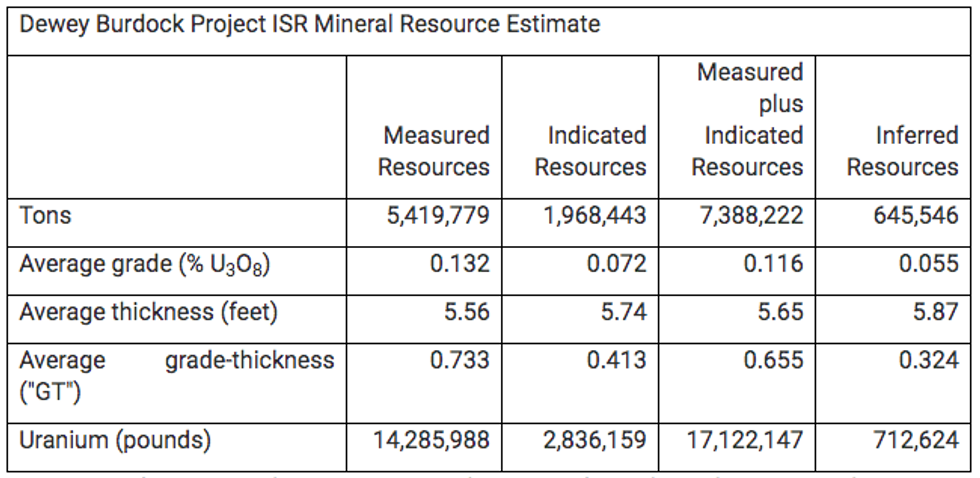Click the Dewey Burdock Project table title
The height and width of the screenshot is (478, 980).
[310, 24]
